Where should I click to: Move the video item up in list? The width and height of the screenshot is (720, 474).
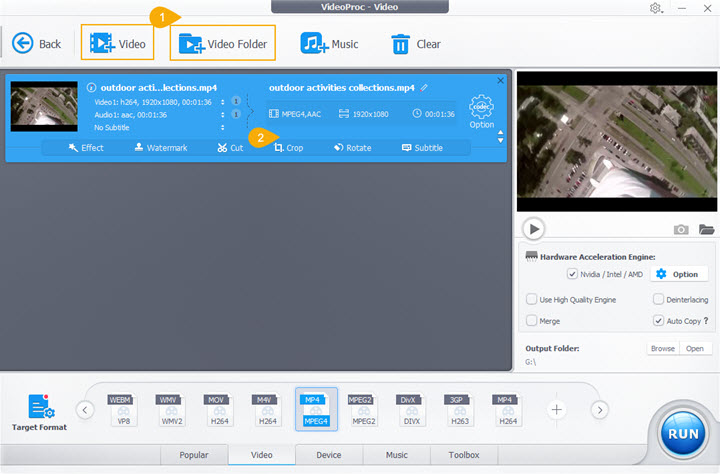[x=501, y=133]
